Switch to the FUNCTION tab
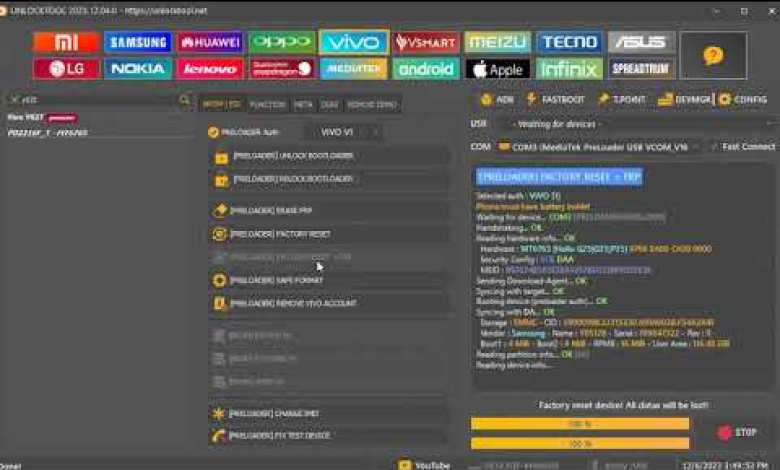This screenshot has height=470, width=780. tap(267, 104)
